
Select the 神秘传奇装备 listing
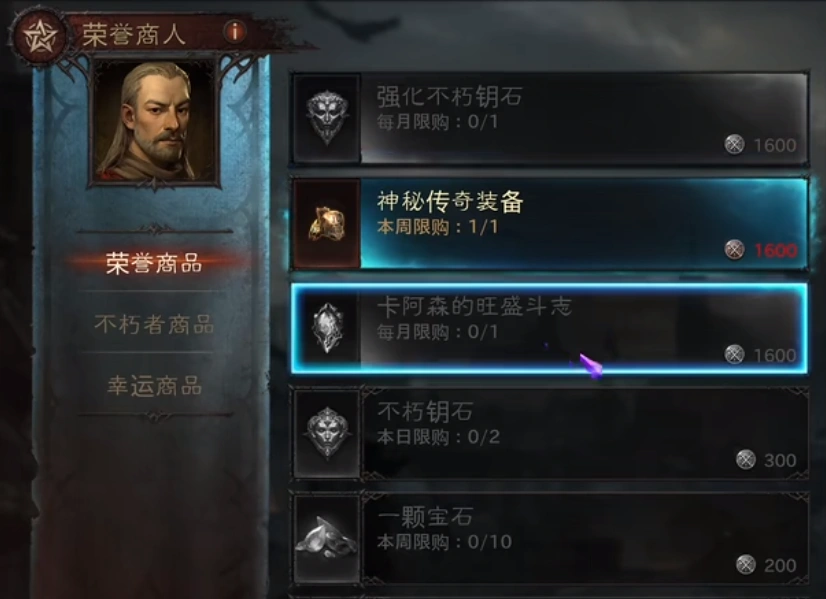click(549, 223)
